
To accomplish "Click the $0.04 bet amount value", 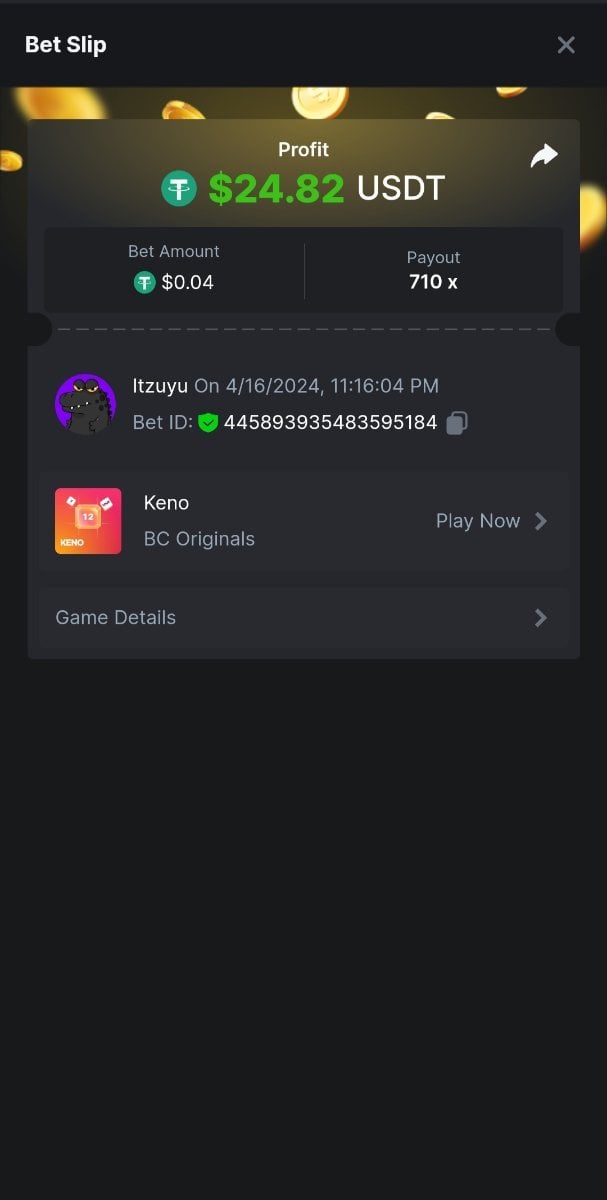I will pos(187,283).
